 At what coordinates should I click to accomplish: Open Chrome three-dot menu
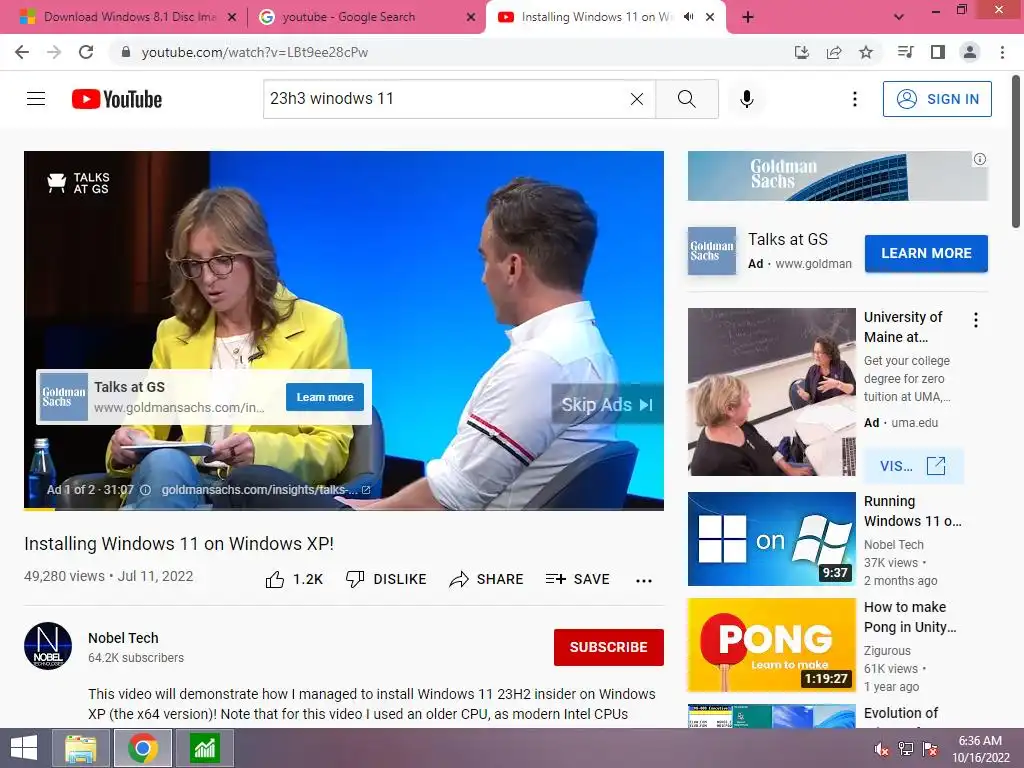(x=1002, y=52)
